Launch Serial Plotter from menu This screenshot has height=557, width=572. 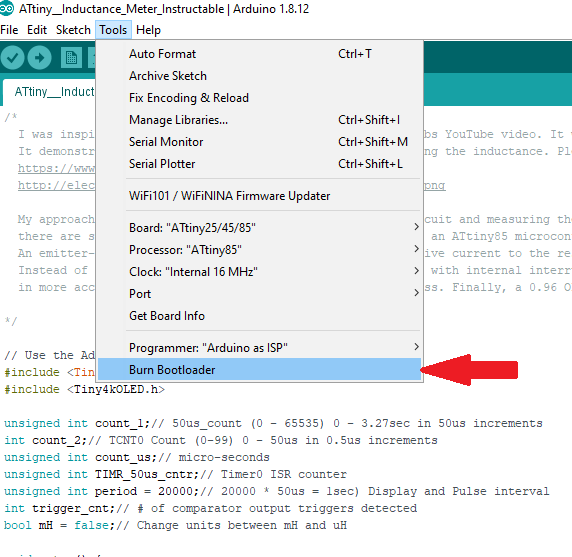(x=259, y=164)
